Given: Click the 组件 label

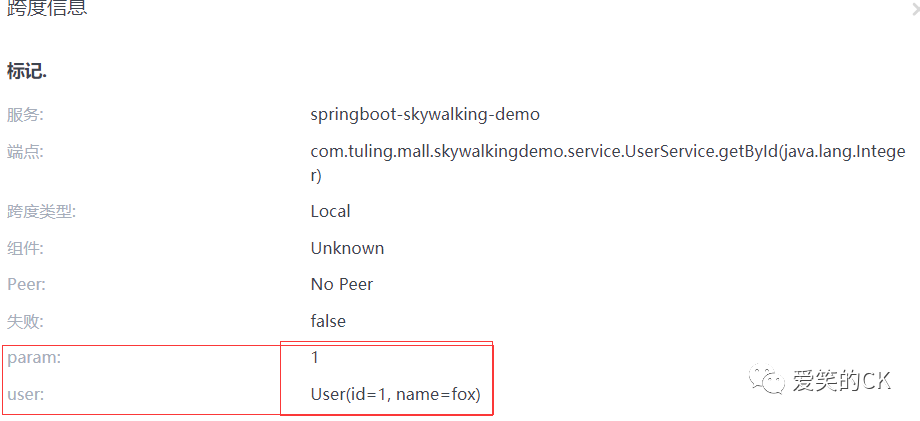Looking at the screenshot, I should [25, 248].
